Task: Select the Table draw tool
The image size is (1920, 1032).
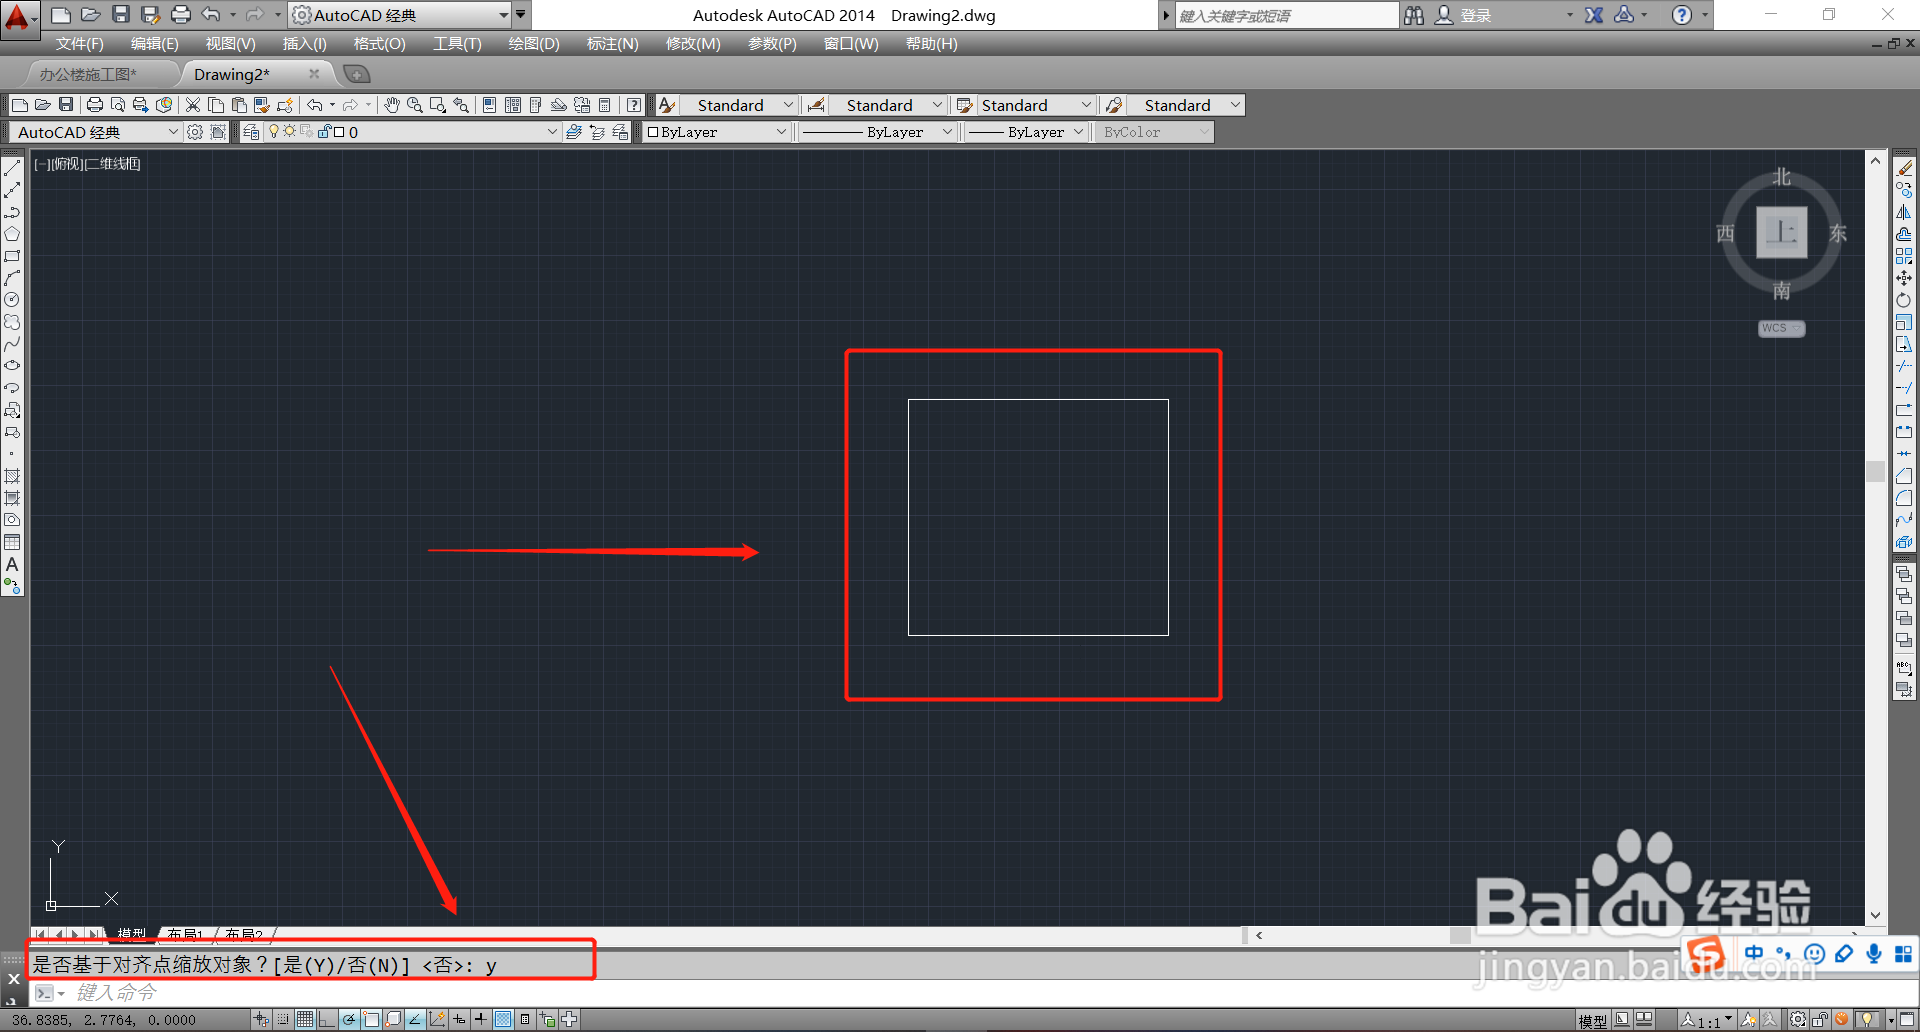Action: coord(12,542)
